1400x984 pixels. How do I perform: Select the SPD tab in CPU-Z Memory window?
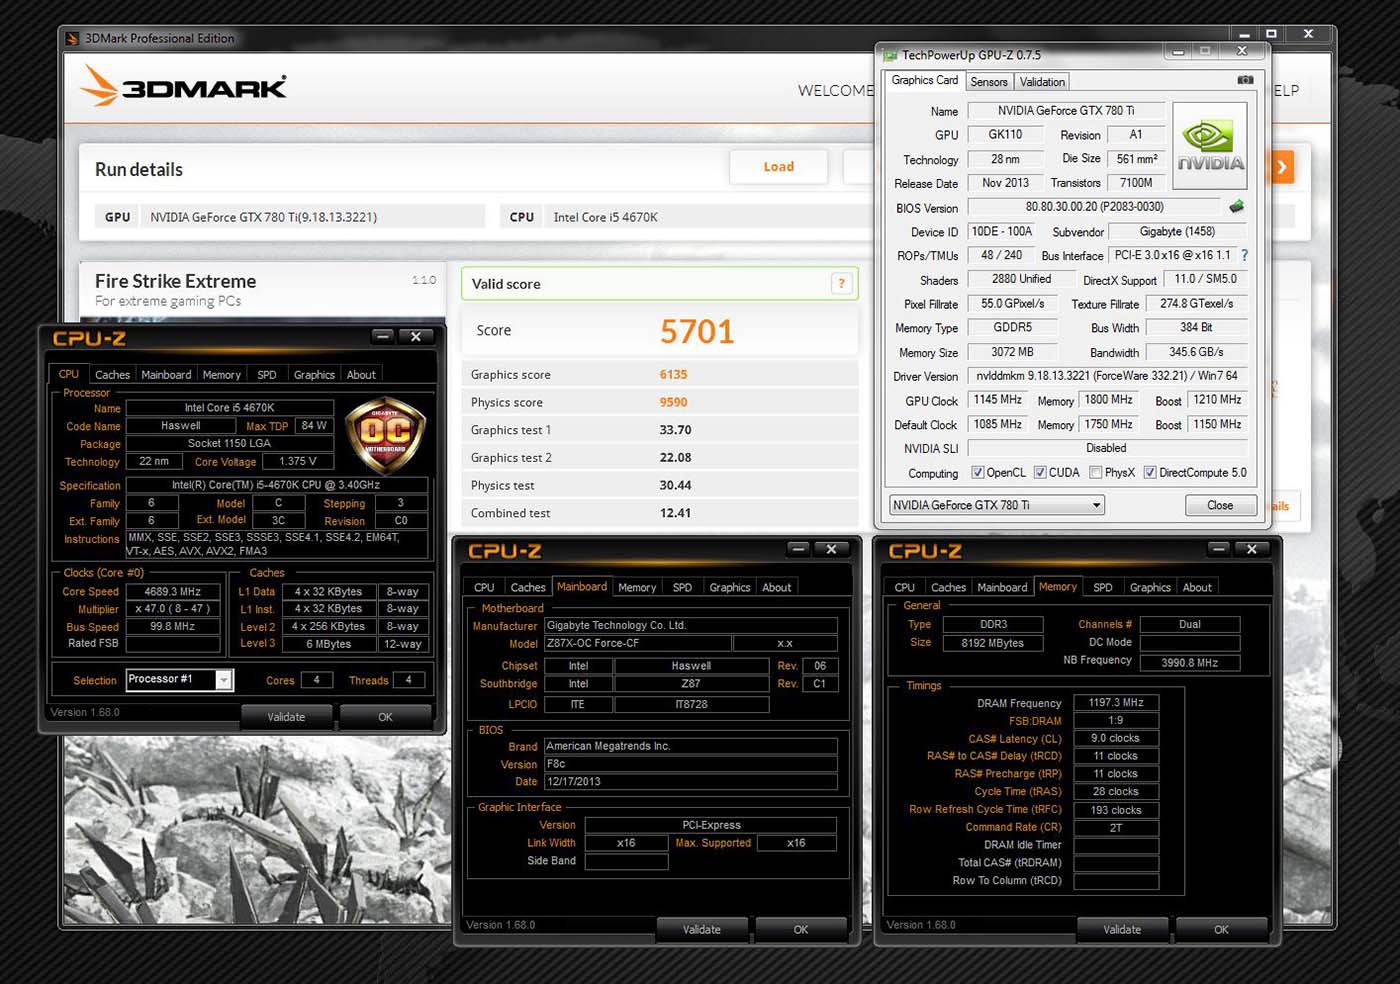(x=1103, y=588)
